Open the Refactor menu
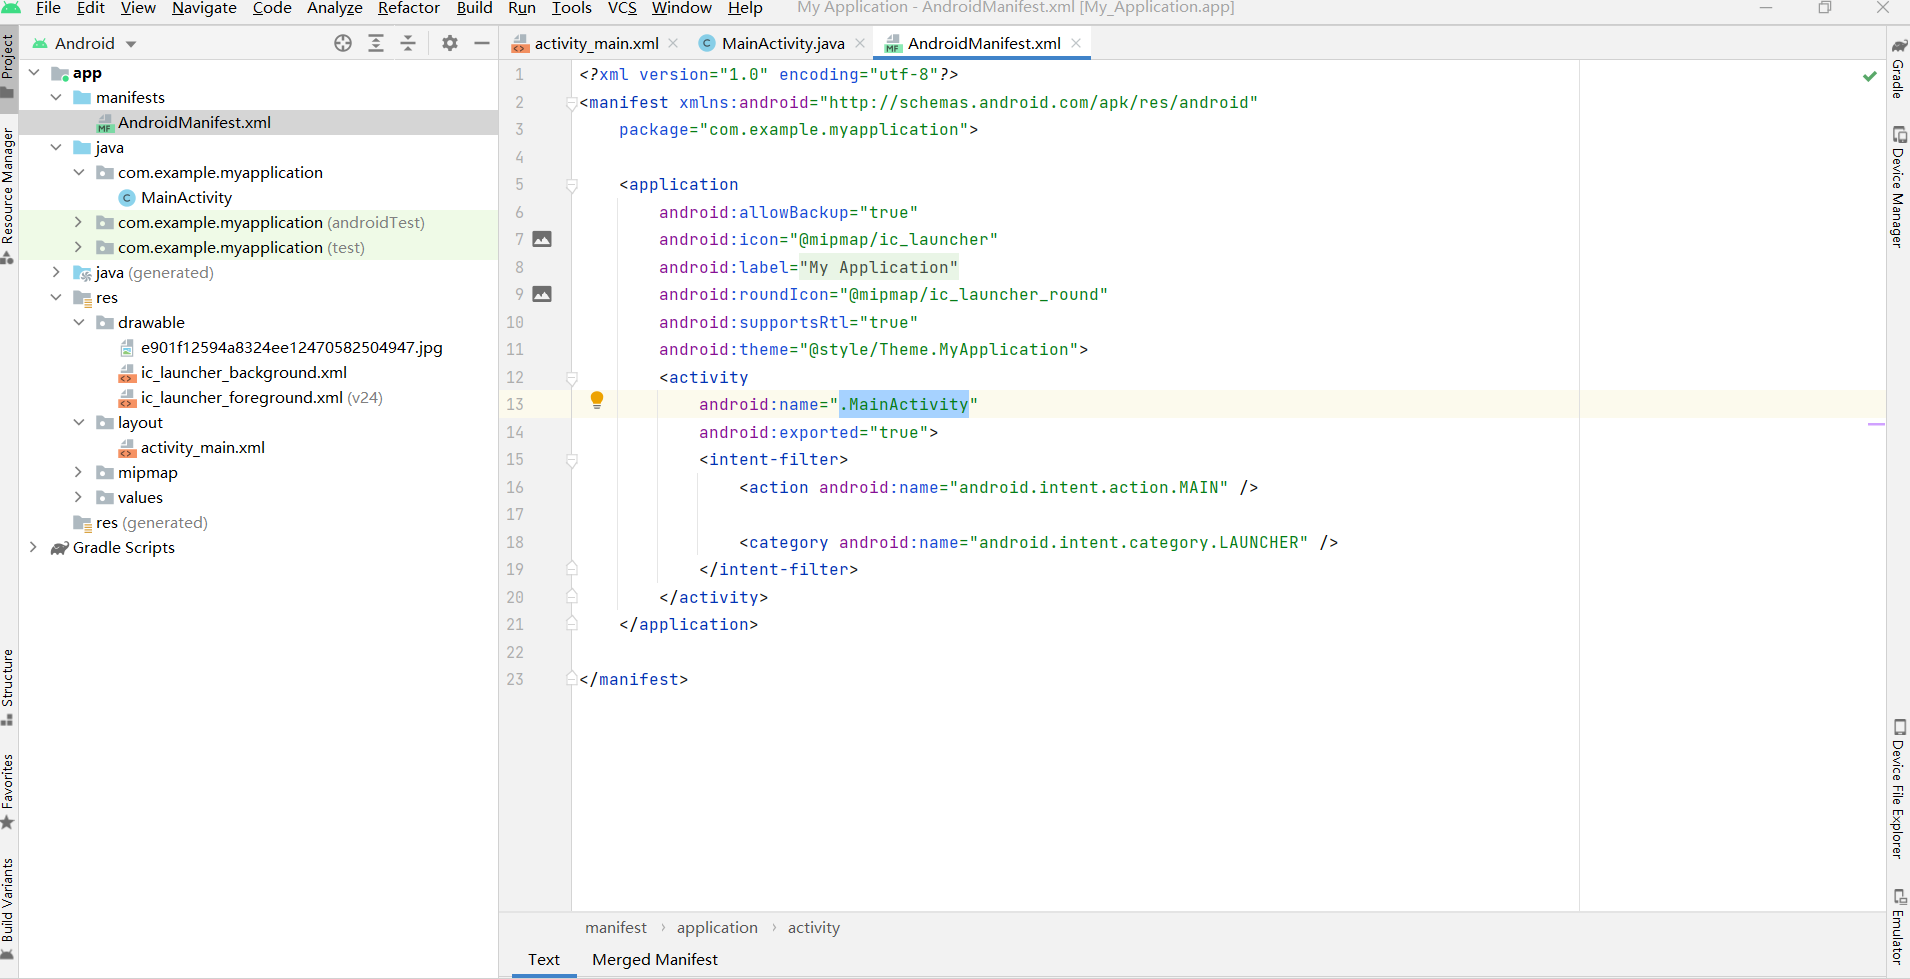 [409, 8]
